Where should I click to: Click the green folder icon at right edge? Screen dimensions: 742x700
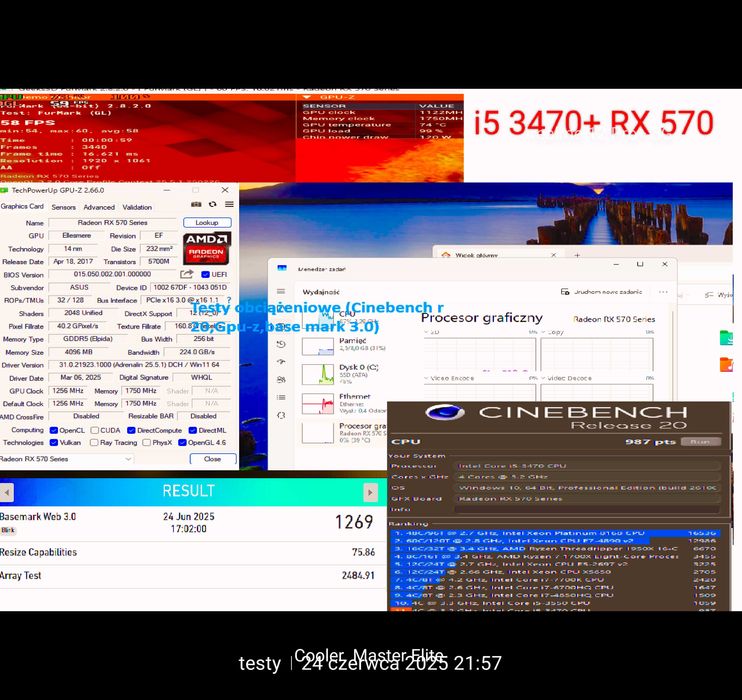726,338
